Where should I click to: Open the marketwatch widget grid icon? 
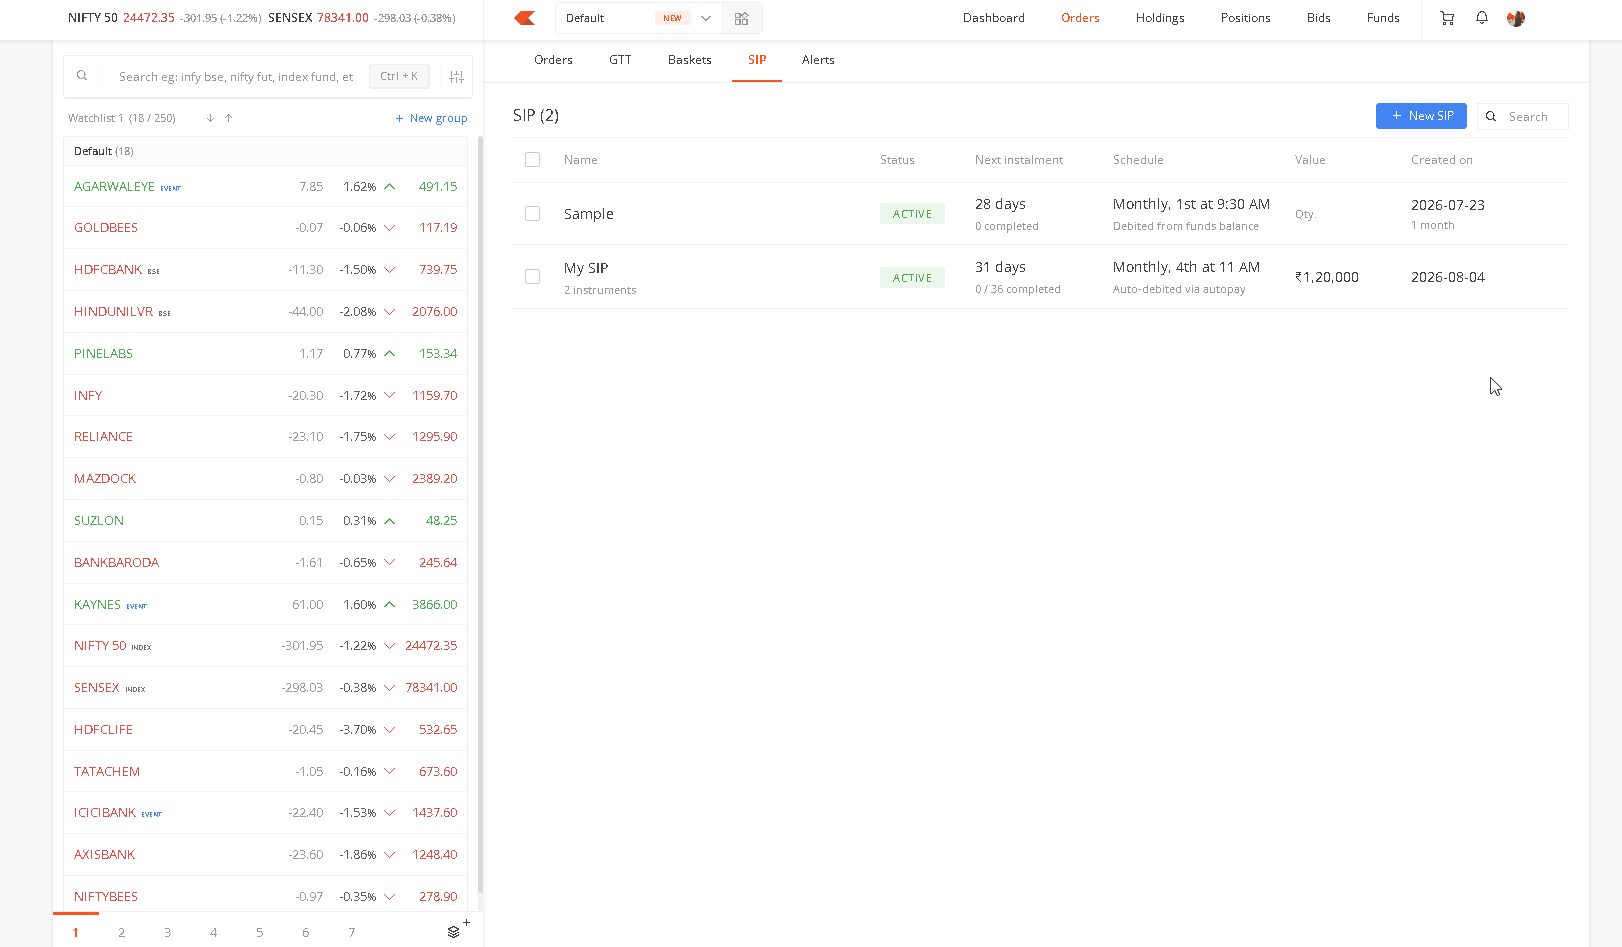click(x=741, y=18)
